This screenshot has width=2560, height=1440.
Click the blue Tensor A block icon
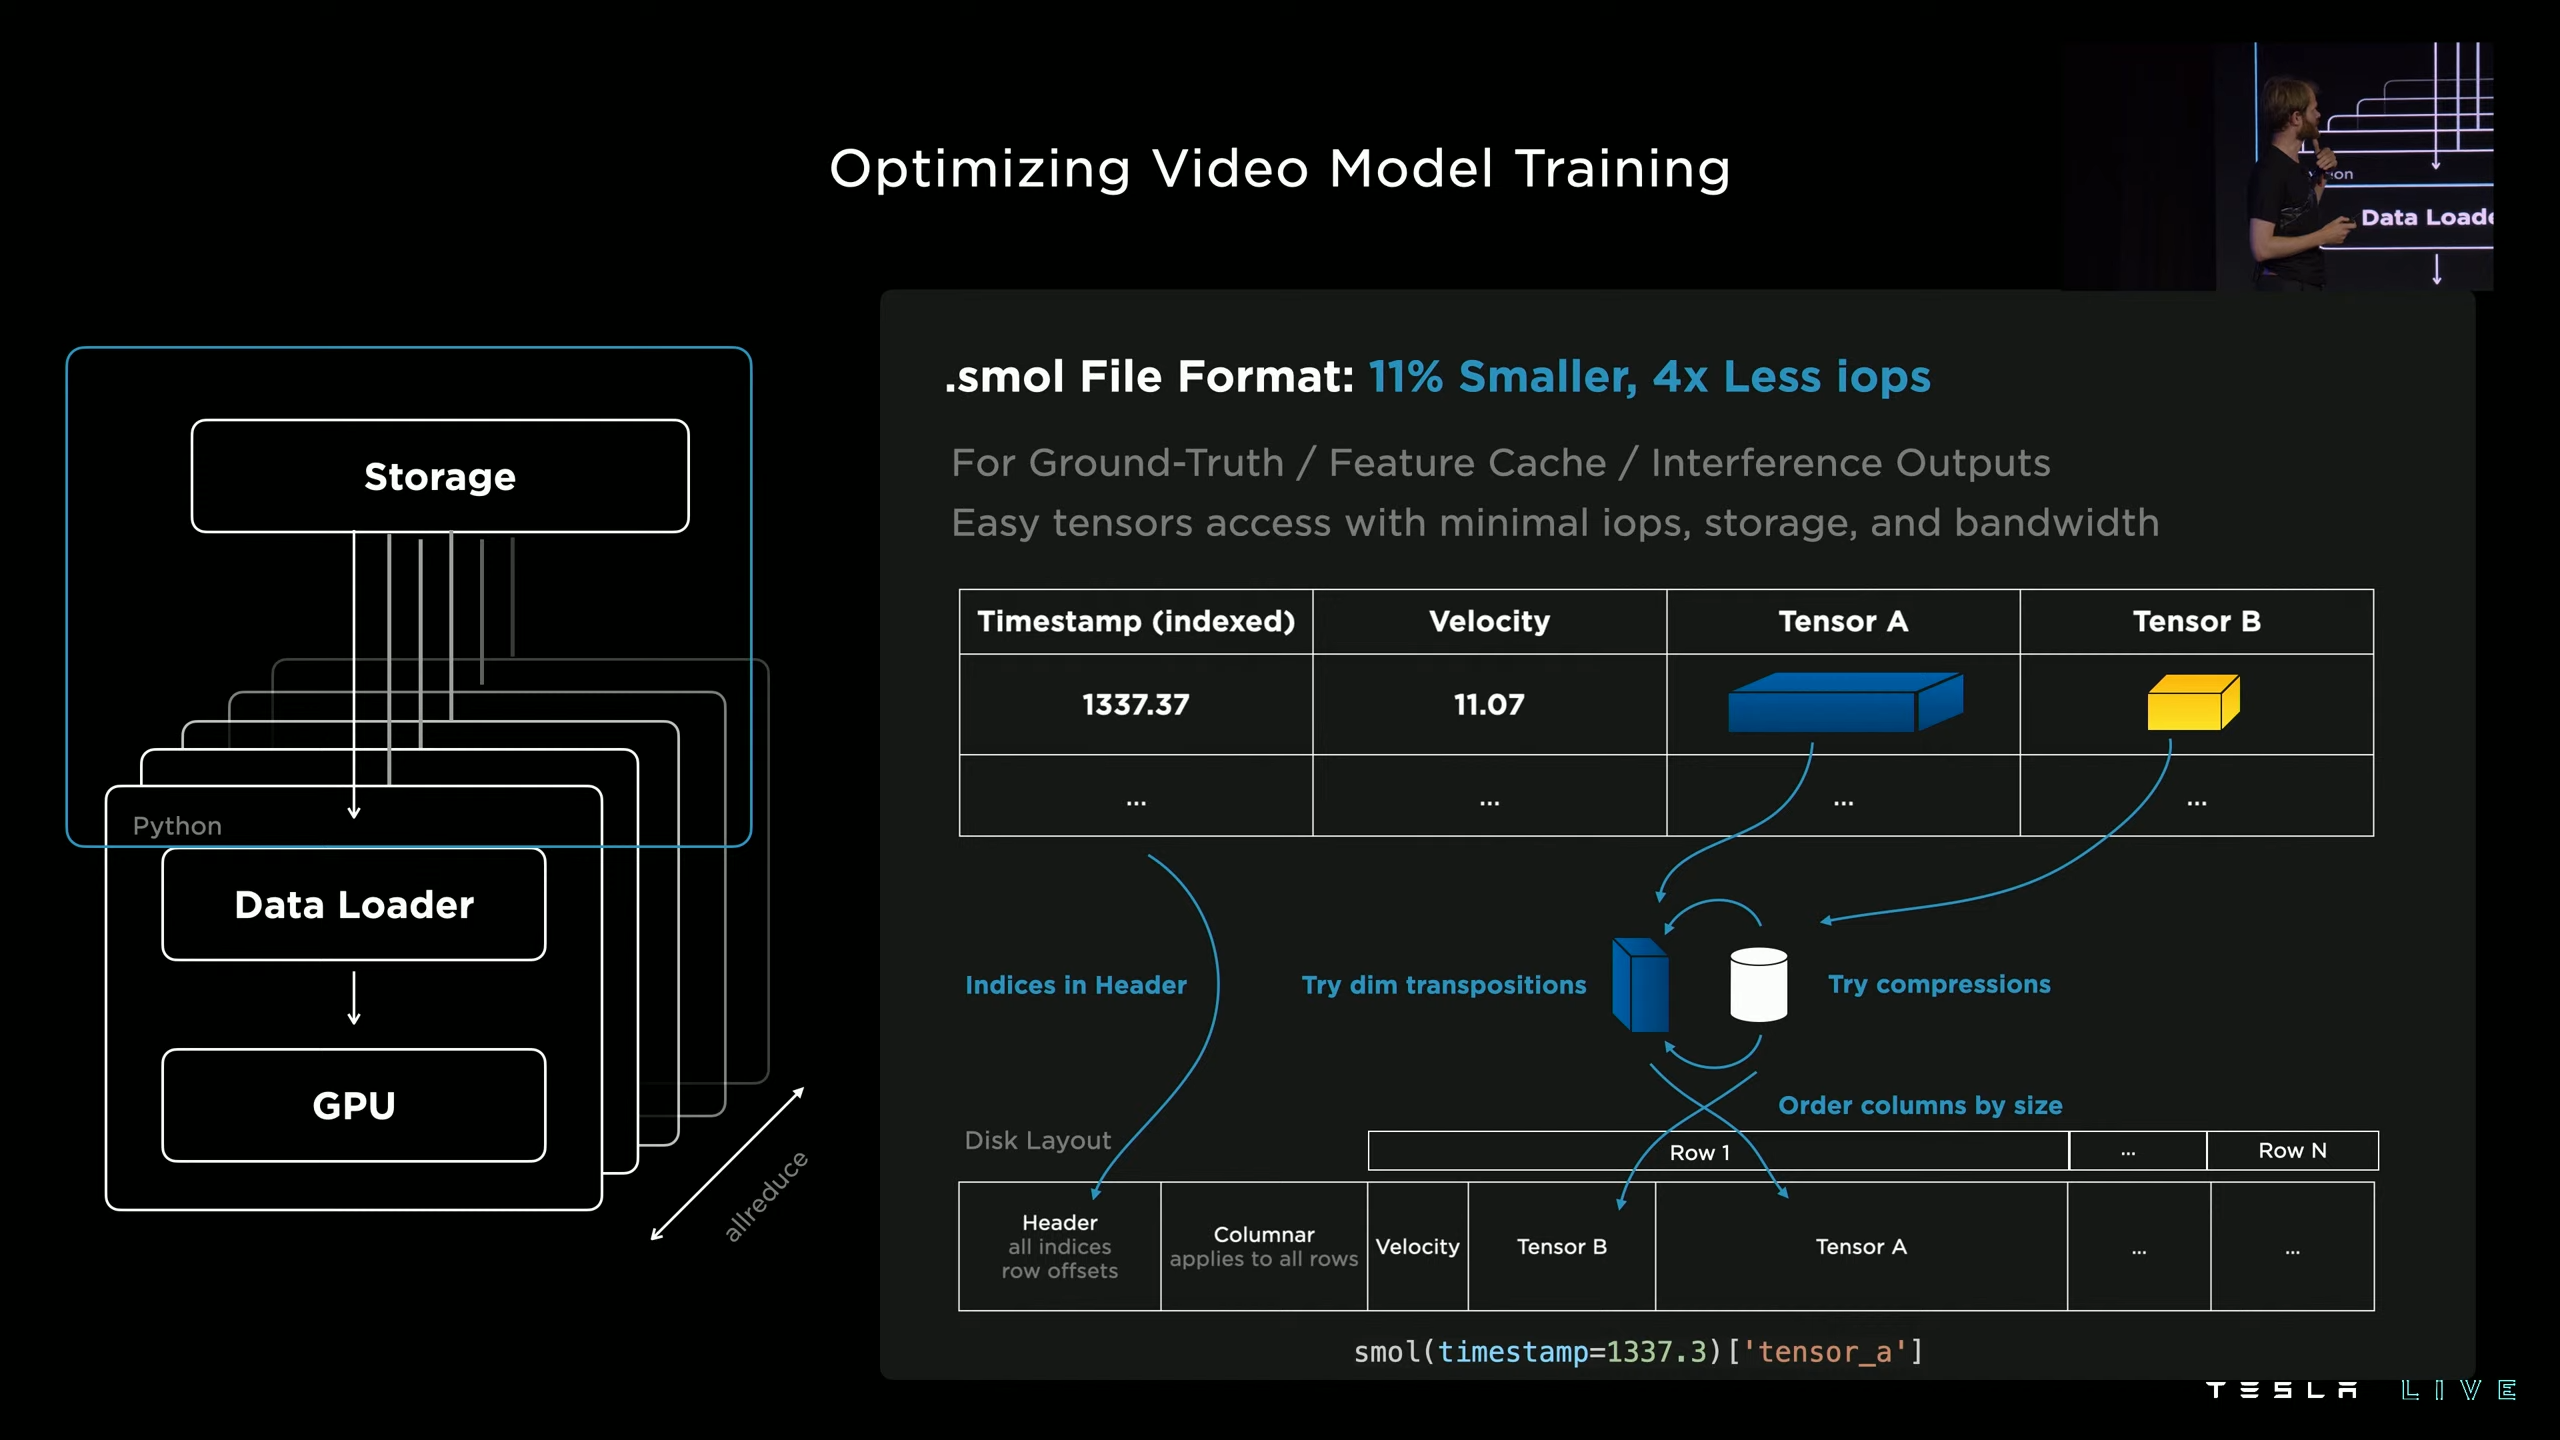(1844, 703)
